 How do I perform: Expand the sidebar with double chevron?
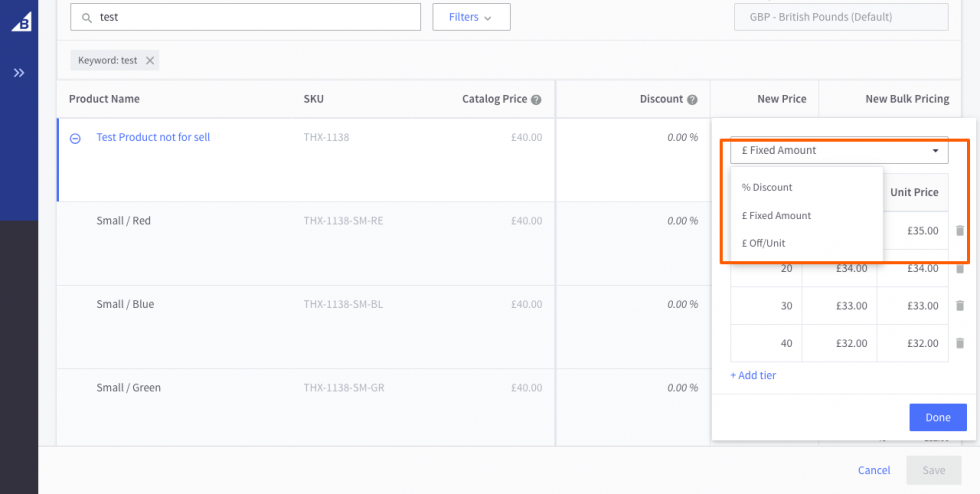point(19,73)
